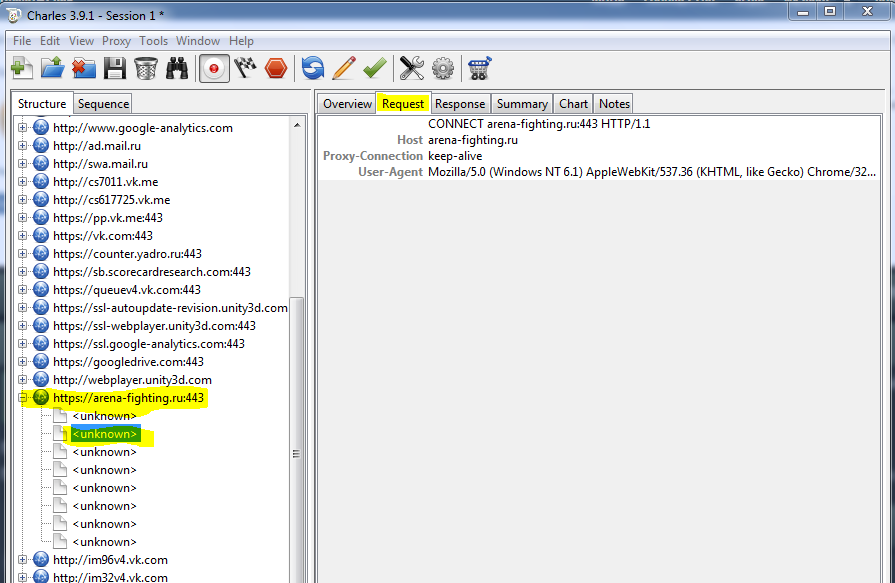The height and width of the screenshot is (583, 895).
Task: Click green globe icon of arena-fighting.ru
Action: tap(41, 397)
